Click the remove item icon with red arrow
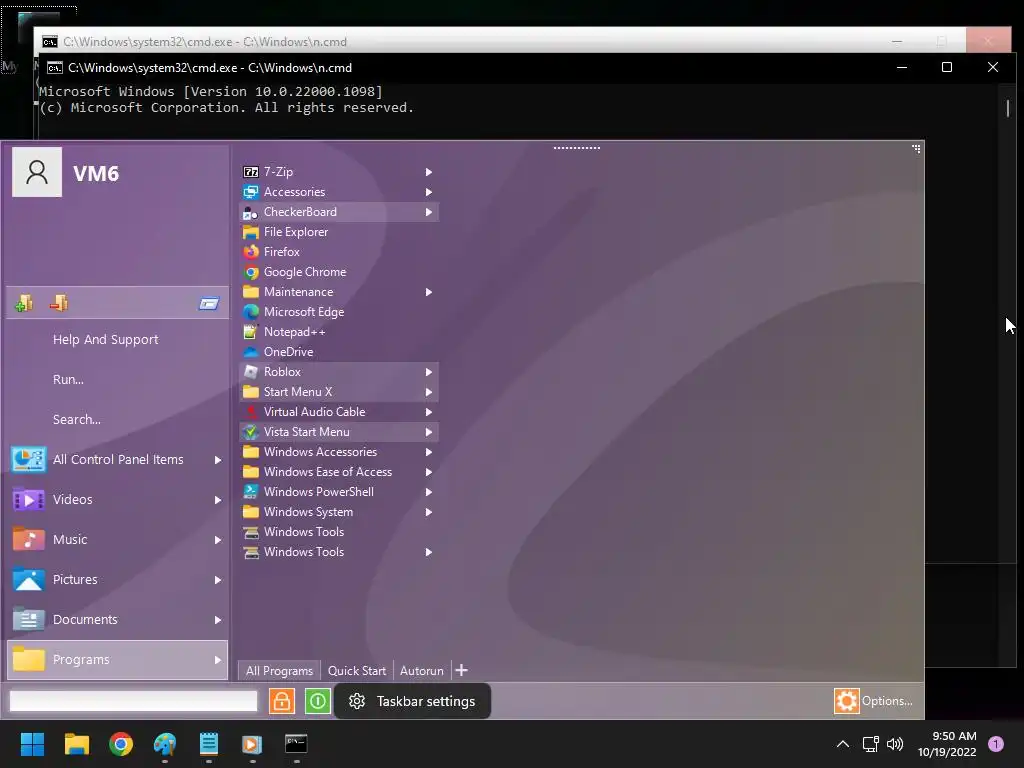 (59, 303)
